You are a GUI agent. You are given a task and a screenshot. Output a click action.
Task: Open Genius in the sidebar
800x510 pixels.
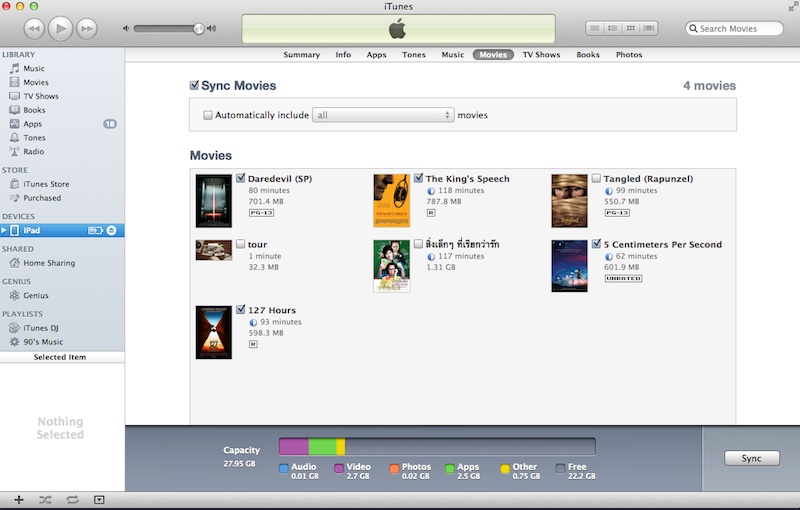(x=36, y=295)
